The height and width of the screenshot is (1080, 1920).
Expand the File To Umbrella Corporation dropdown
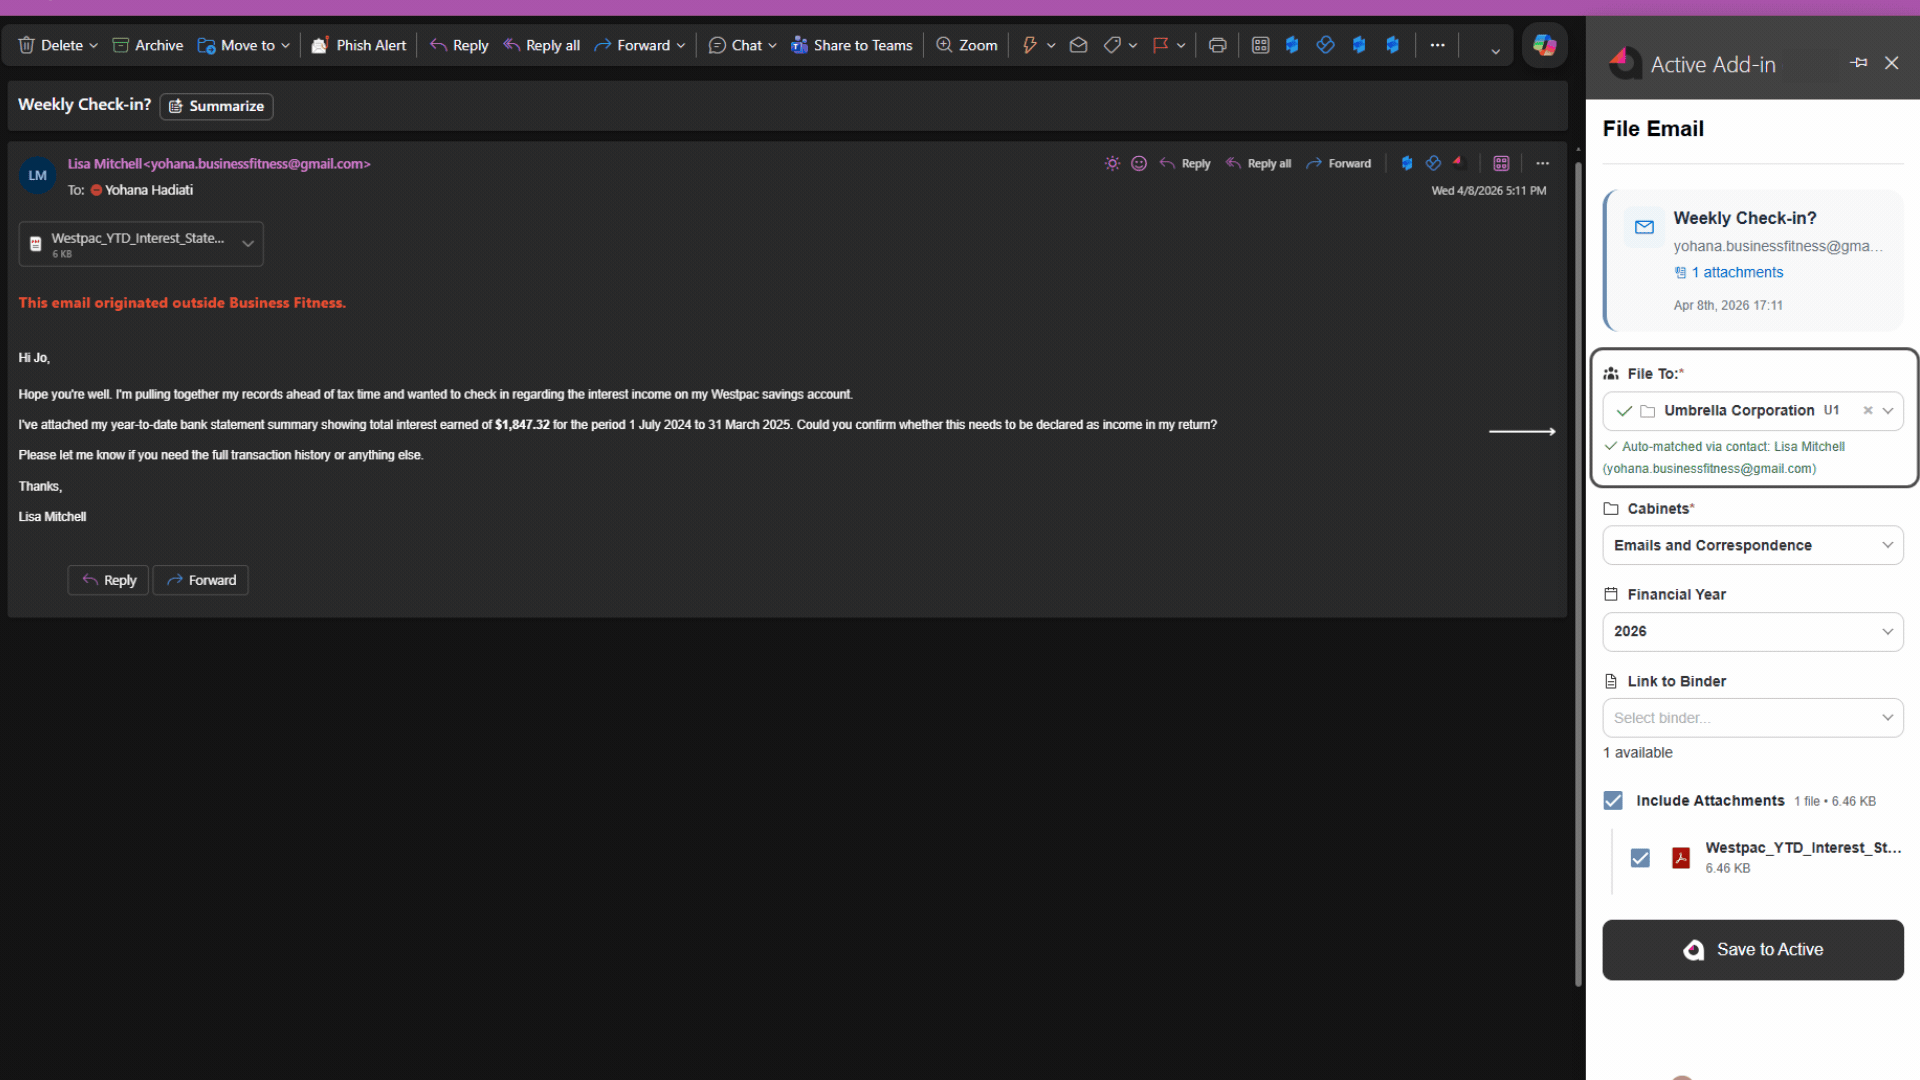tap(1888, 411)
